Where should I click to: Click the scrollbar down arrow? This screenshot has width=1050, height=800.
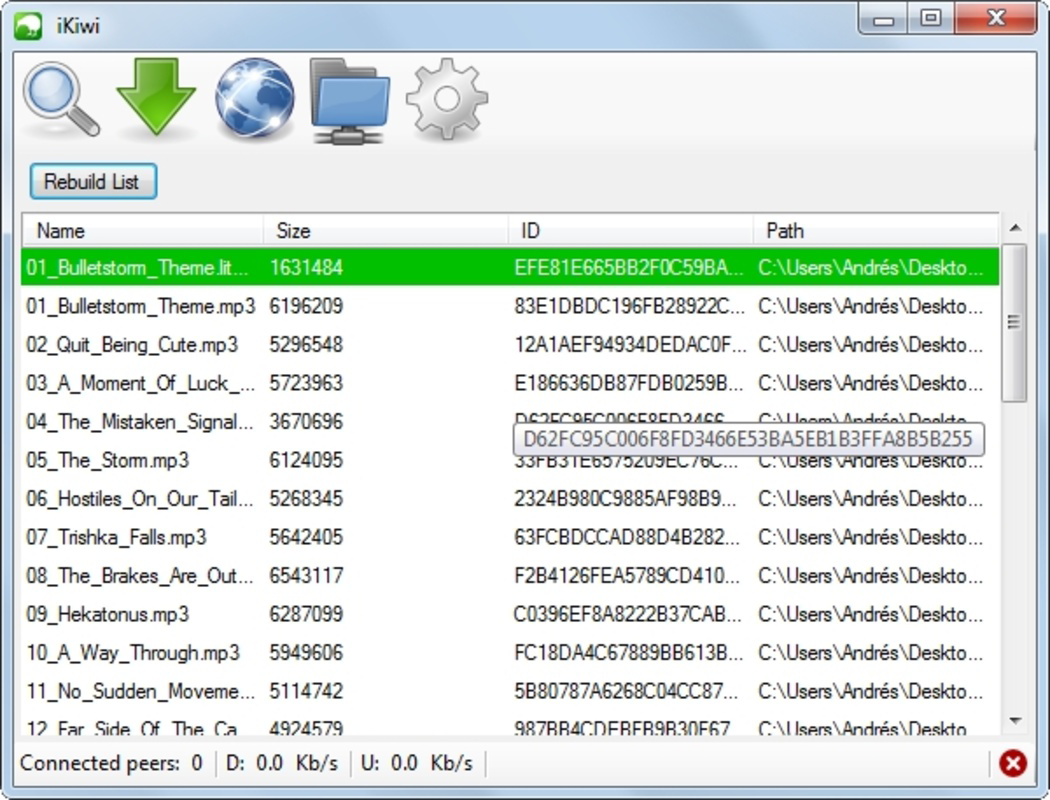tap(1015, 721)
